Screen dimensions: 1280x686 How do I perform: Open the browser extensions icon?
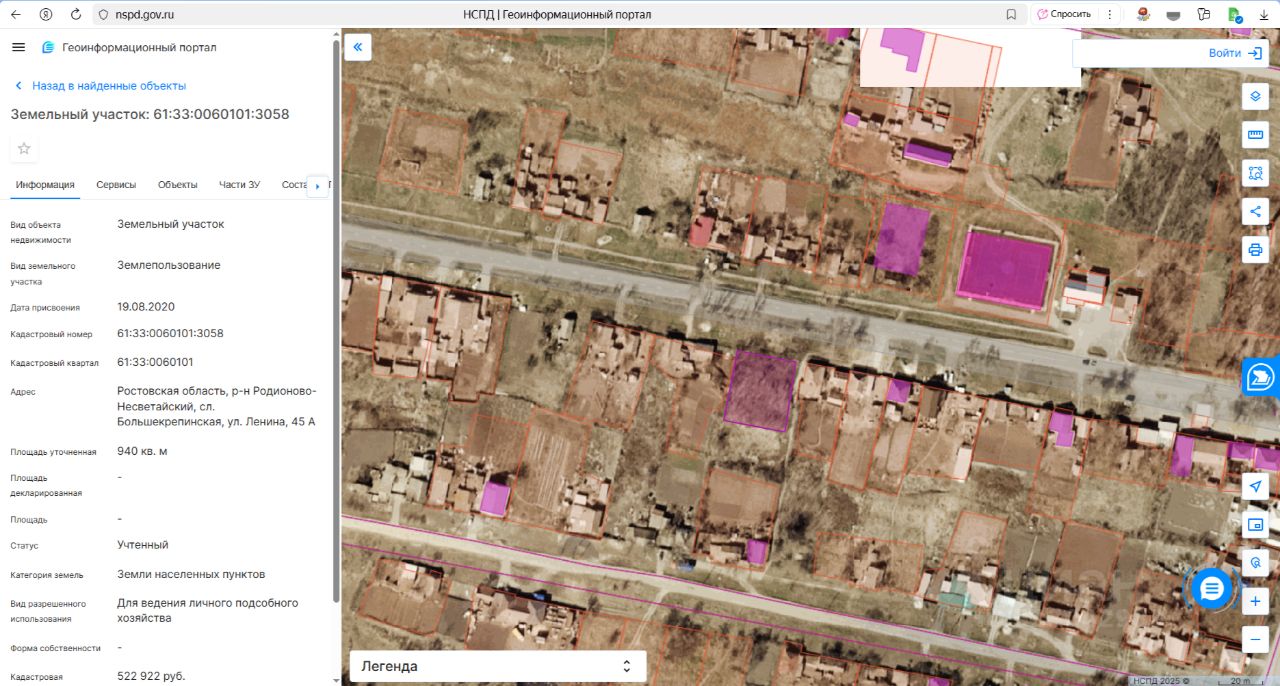pos(1203,14)
